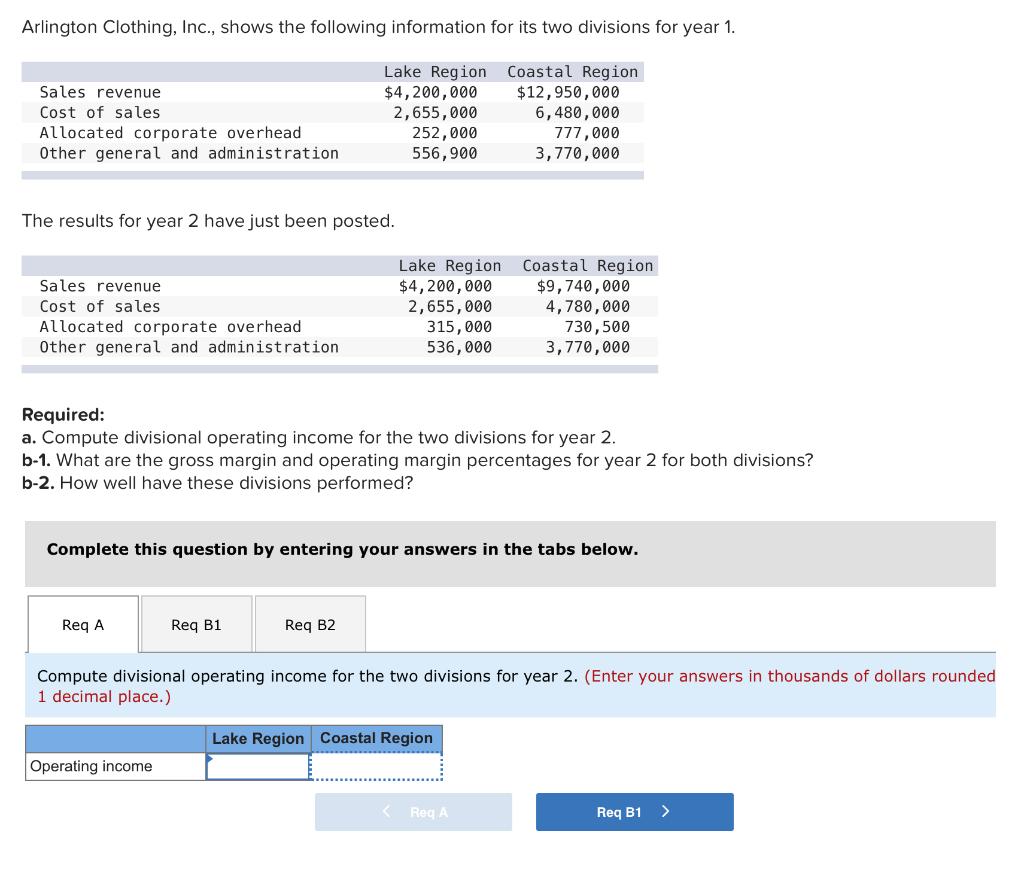The width and height of the screenshot is (1024, 891).
Task: Click the 'Complete this question' banner text
Action: [342, 549]
